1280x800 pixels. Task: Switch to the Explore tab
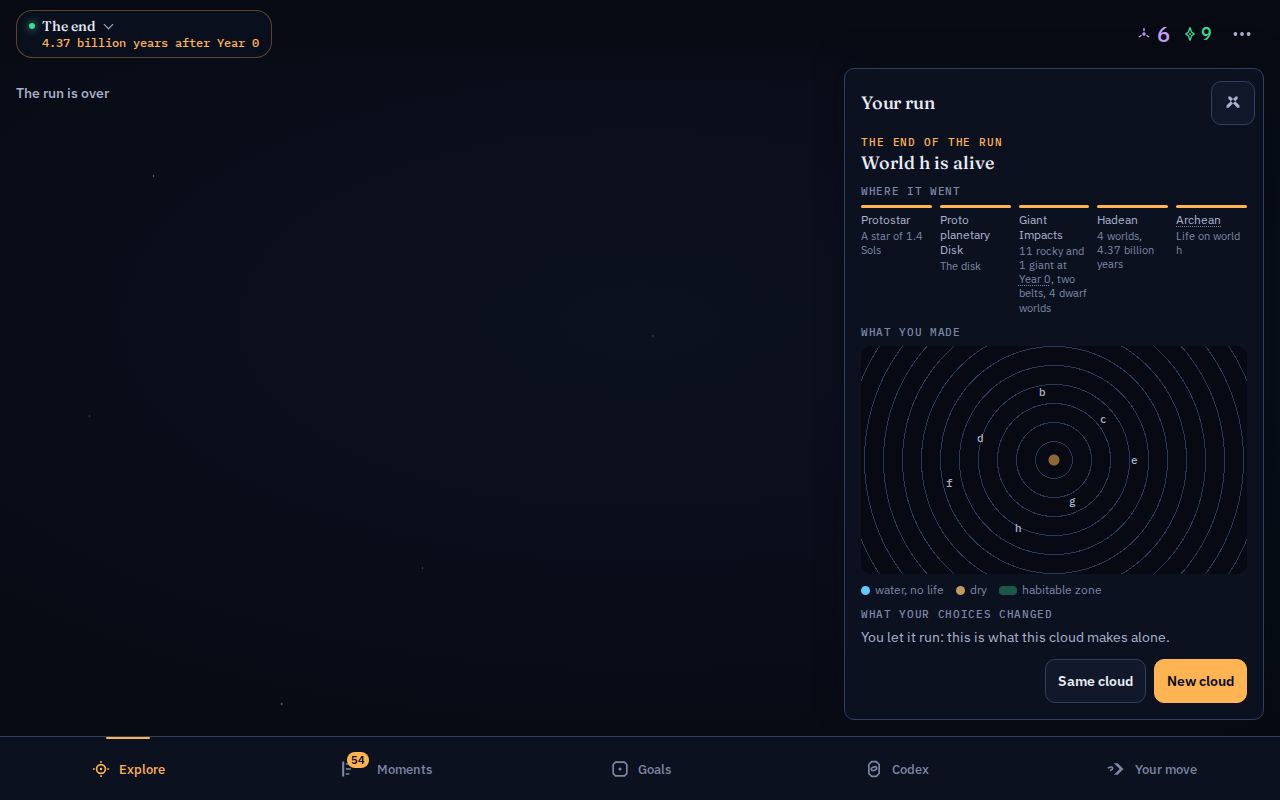[x=128, y=769]
